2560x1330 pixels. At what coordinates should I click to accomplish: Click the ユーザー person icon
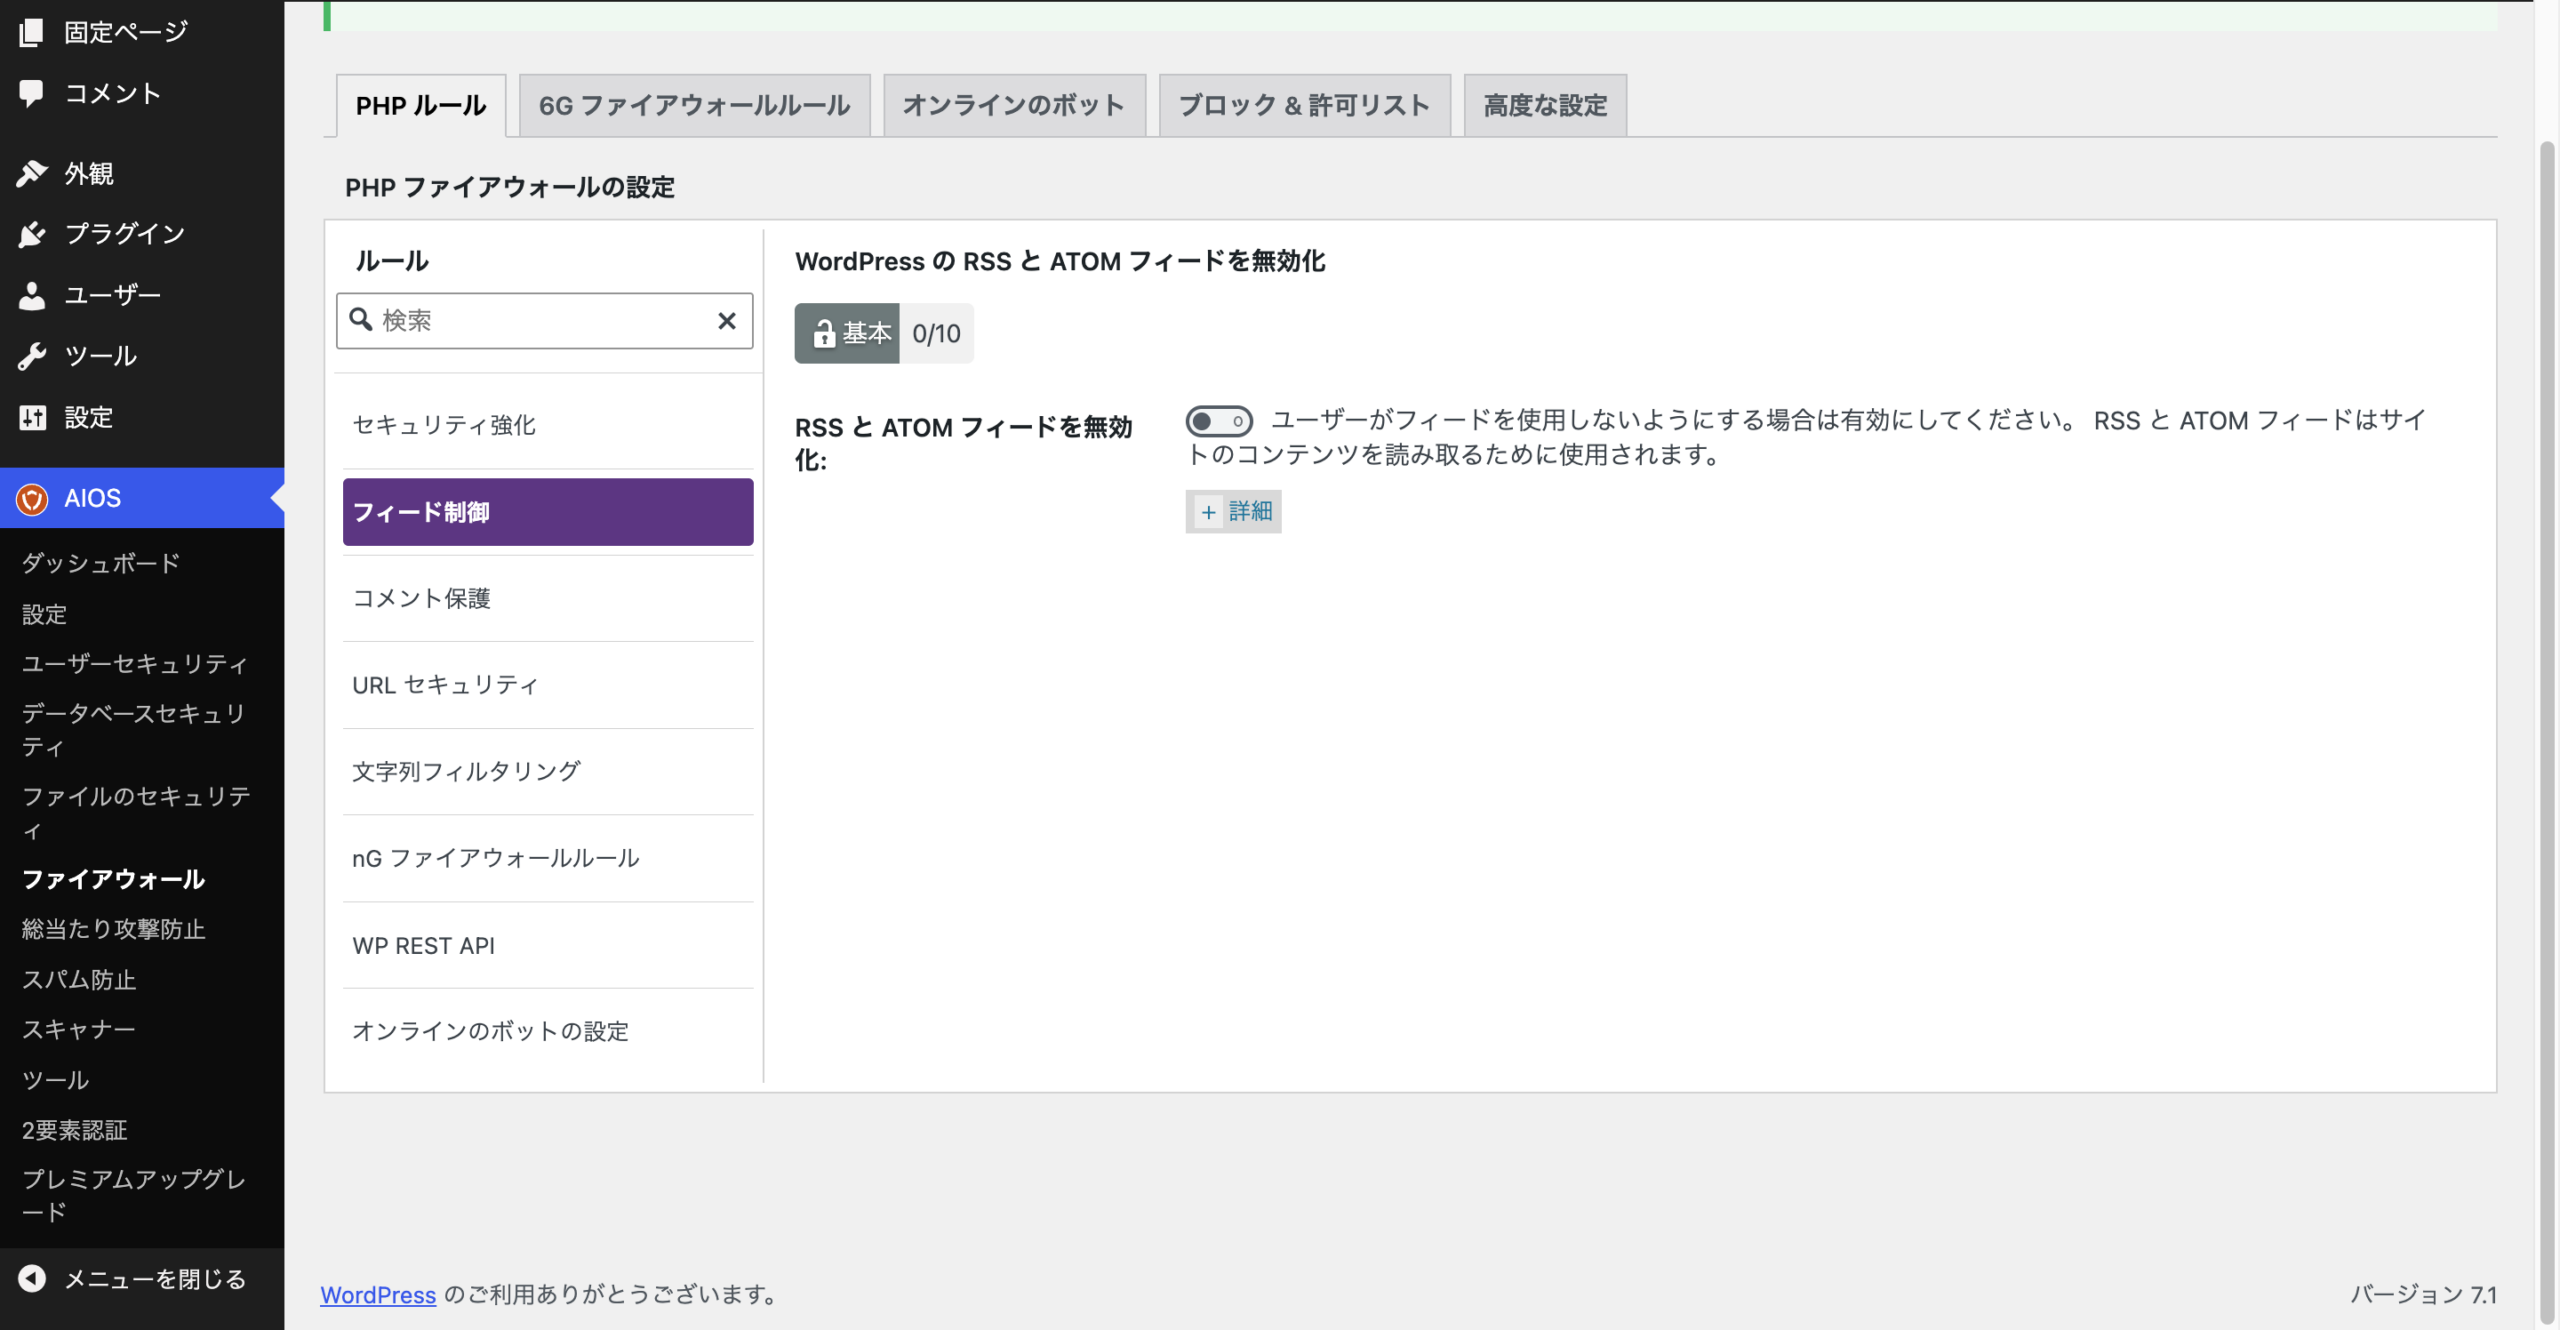31,295
